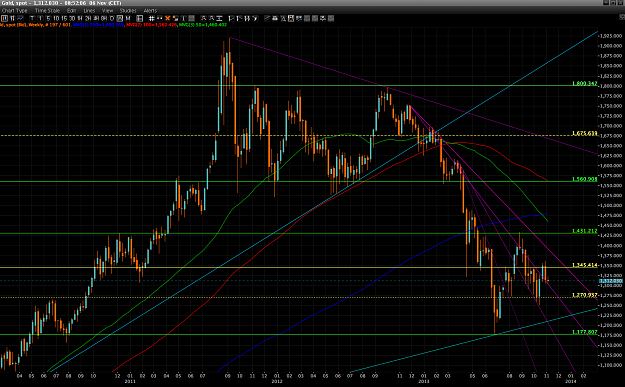Choose the 4H interval button
625x387 pixels.
click(96, 18)
